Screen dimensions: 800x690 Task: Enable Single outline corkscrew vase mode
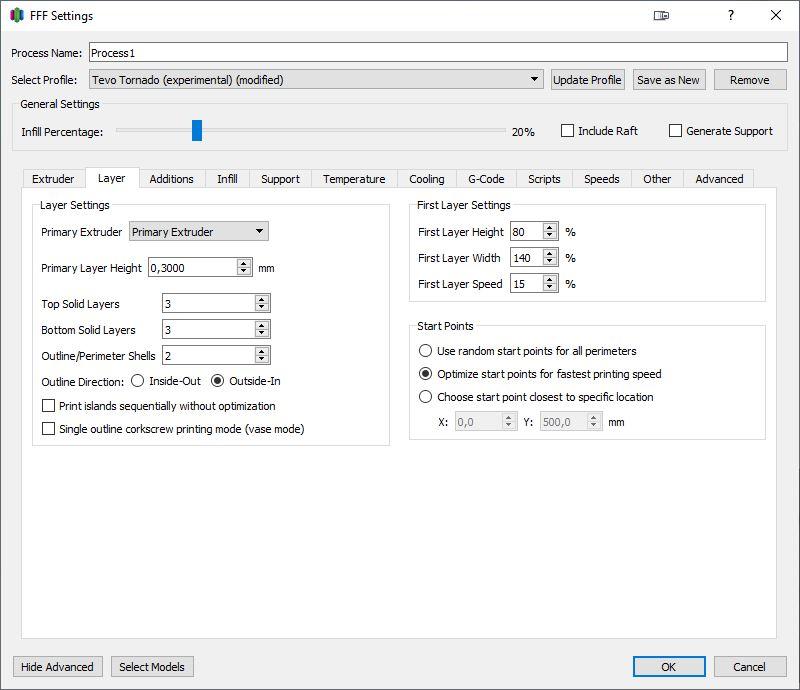point(48,429)
